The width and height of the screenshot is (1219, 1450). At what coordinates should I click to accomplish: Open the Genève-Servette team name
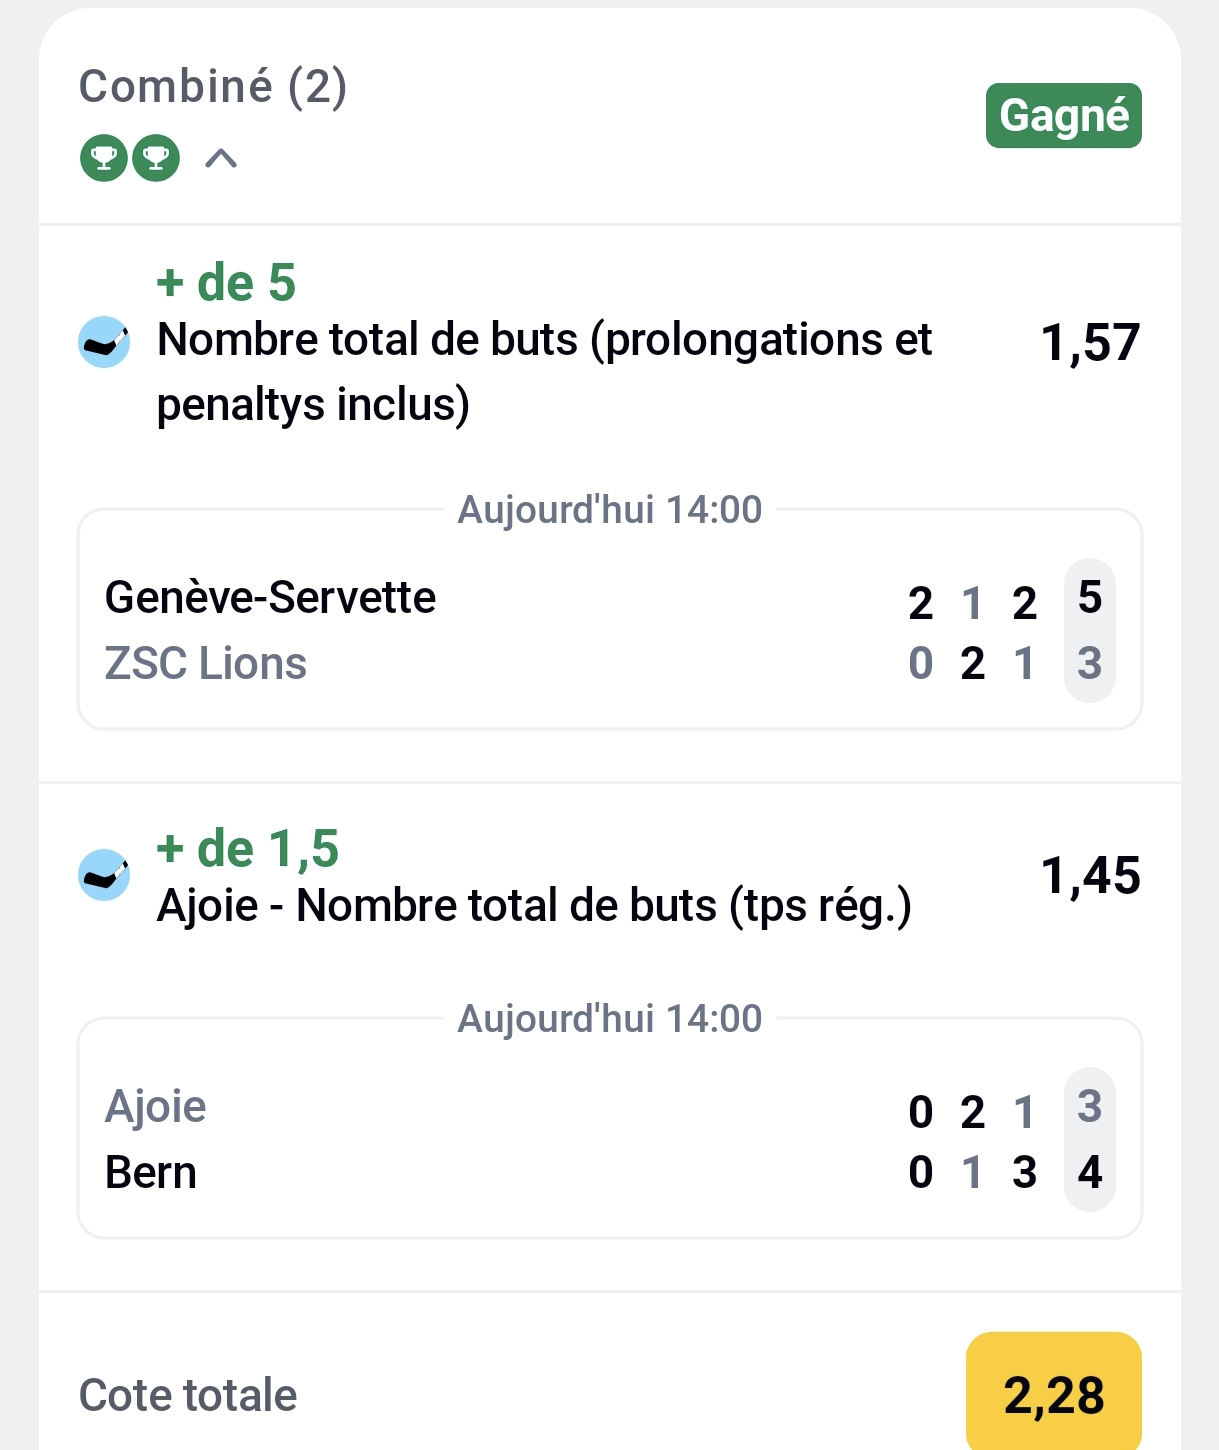coord(270,598)
